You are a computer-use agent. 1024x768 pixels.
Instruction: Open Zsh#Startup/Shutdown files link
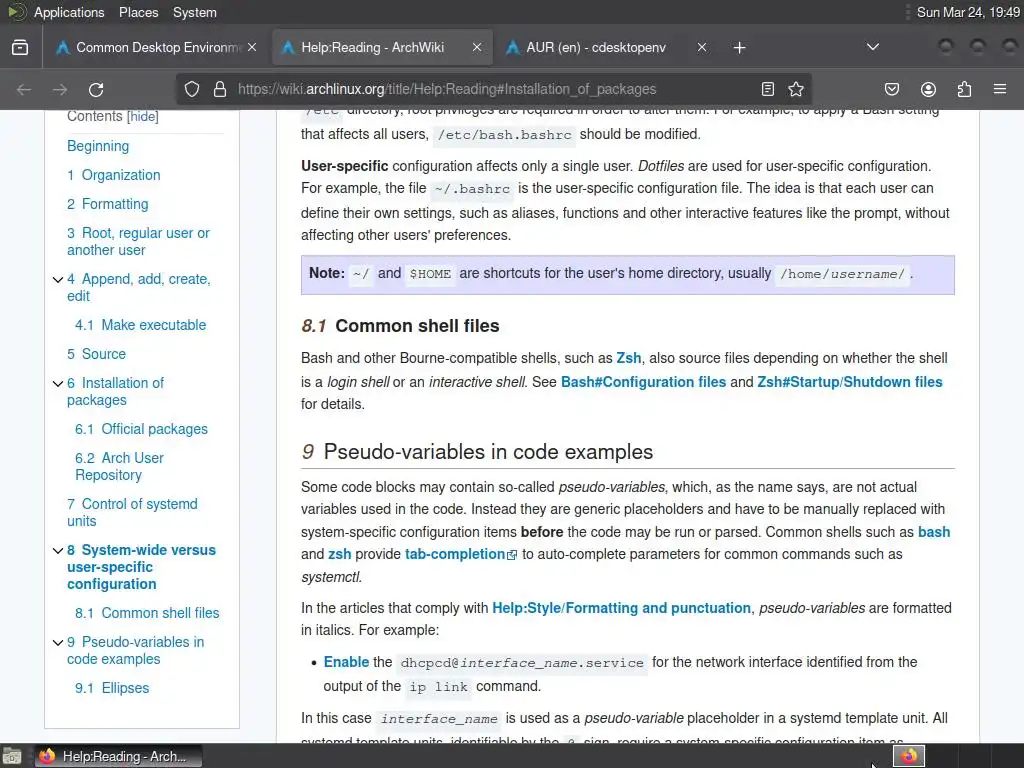850,382
